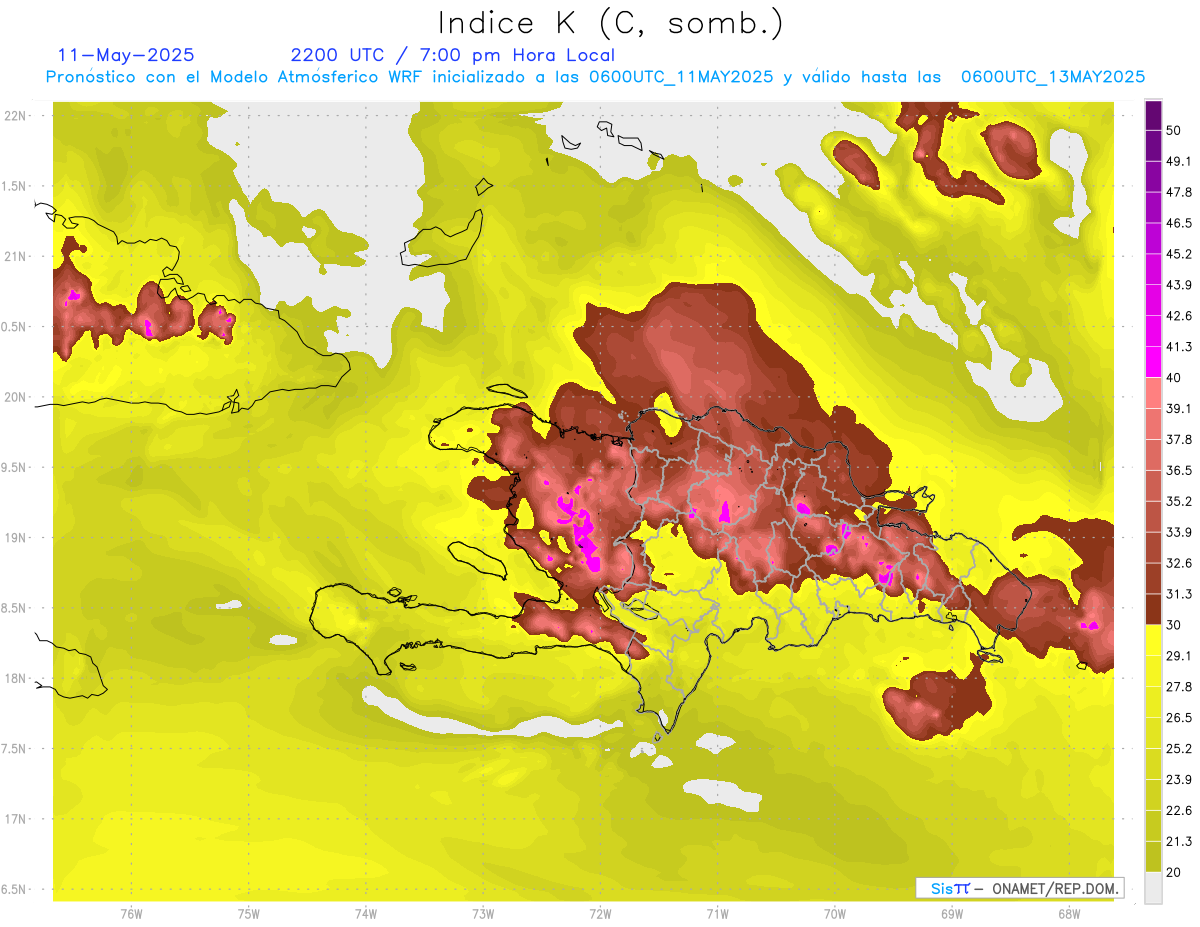
Task: Click the '20' color scale value
Action: [1174, 872]
